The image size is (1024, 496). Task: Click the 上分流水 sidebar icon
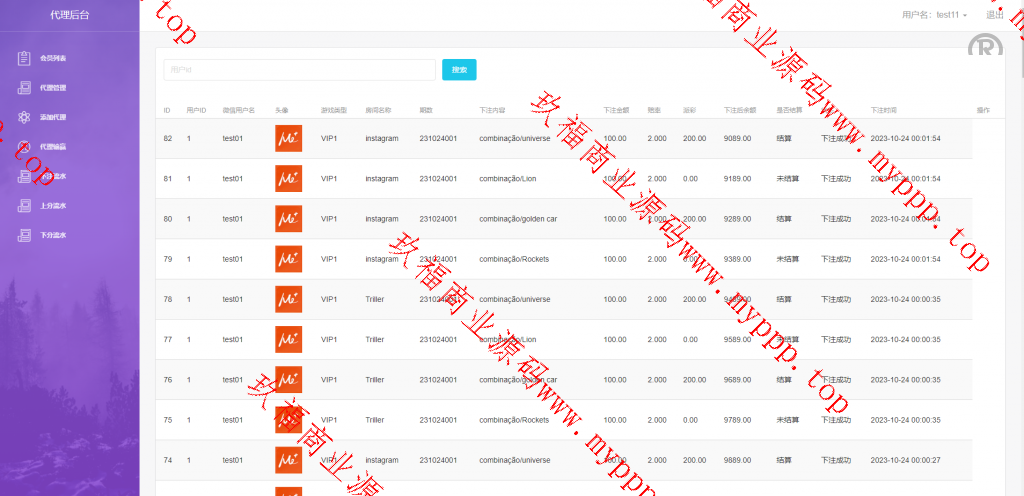pos(24,206)
